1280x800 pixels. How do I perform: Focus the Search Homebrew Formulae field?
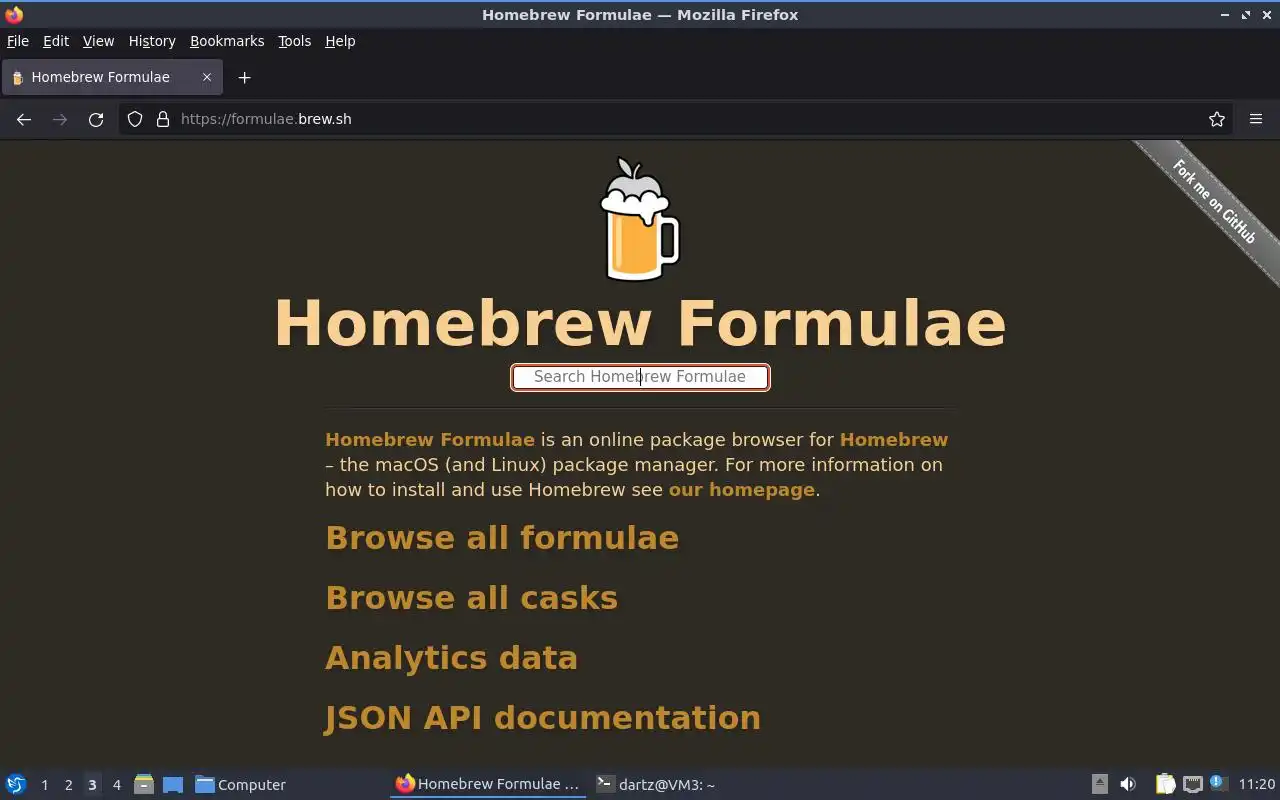(640, 377)
